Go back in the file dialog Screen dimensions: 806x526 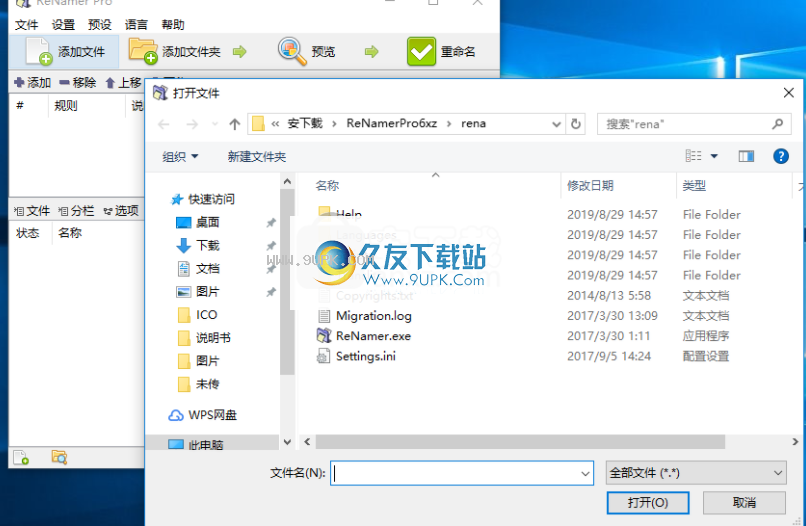[163, 124]
